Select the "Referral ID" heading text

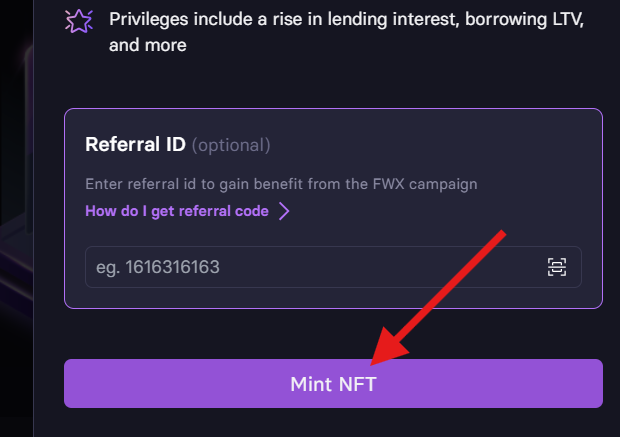point(136,144)
